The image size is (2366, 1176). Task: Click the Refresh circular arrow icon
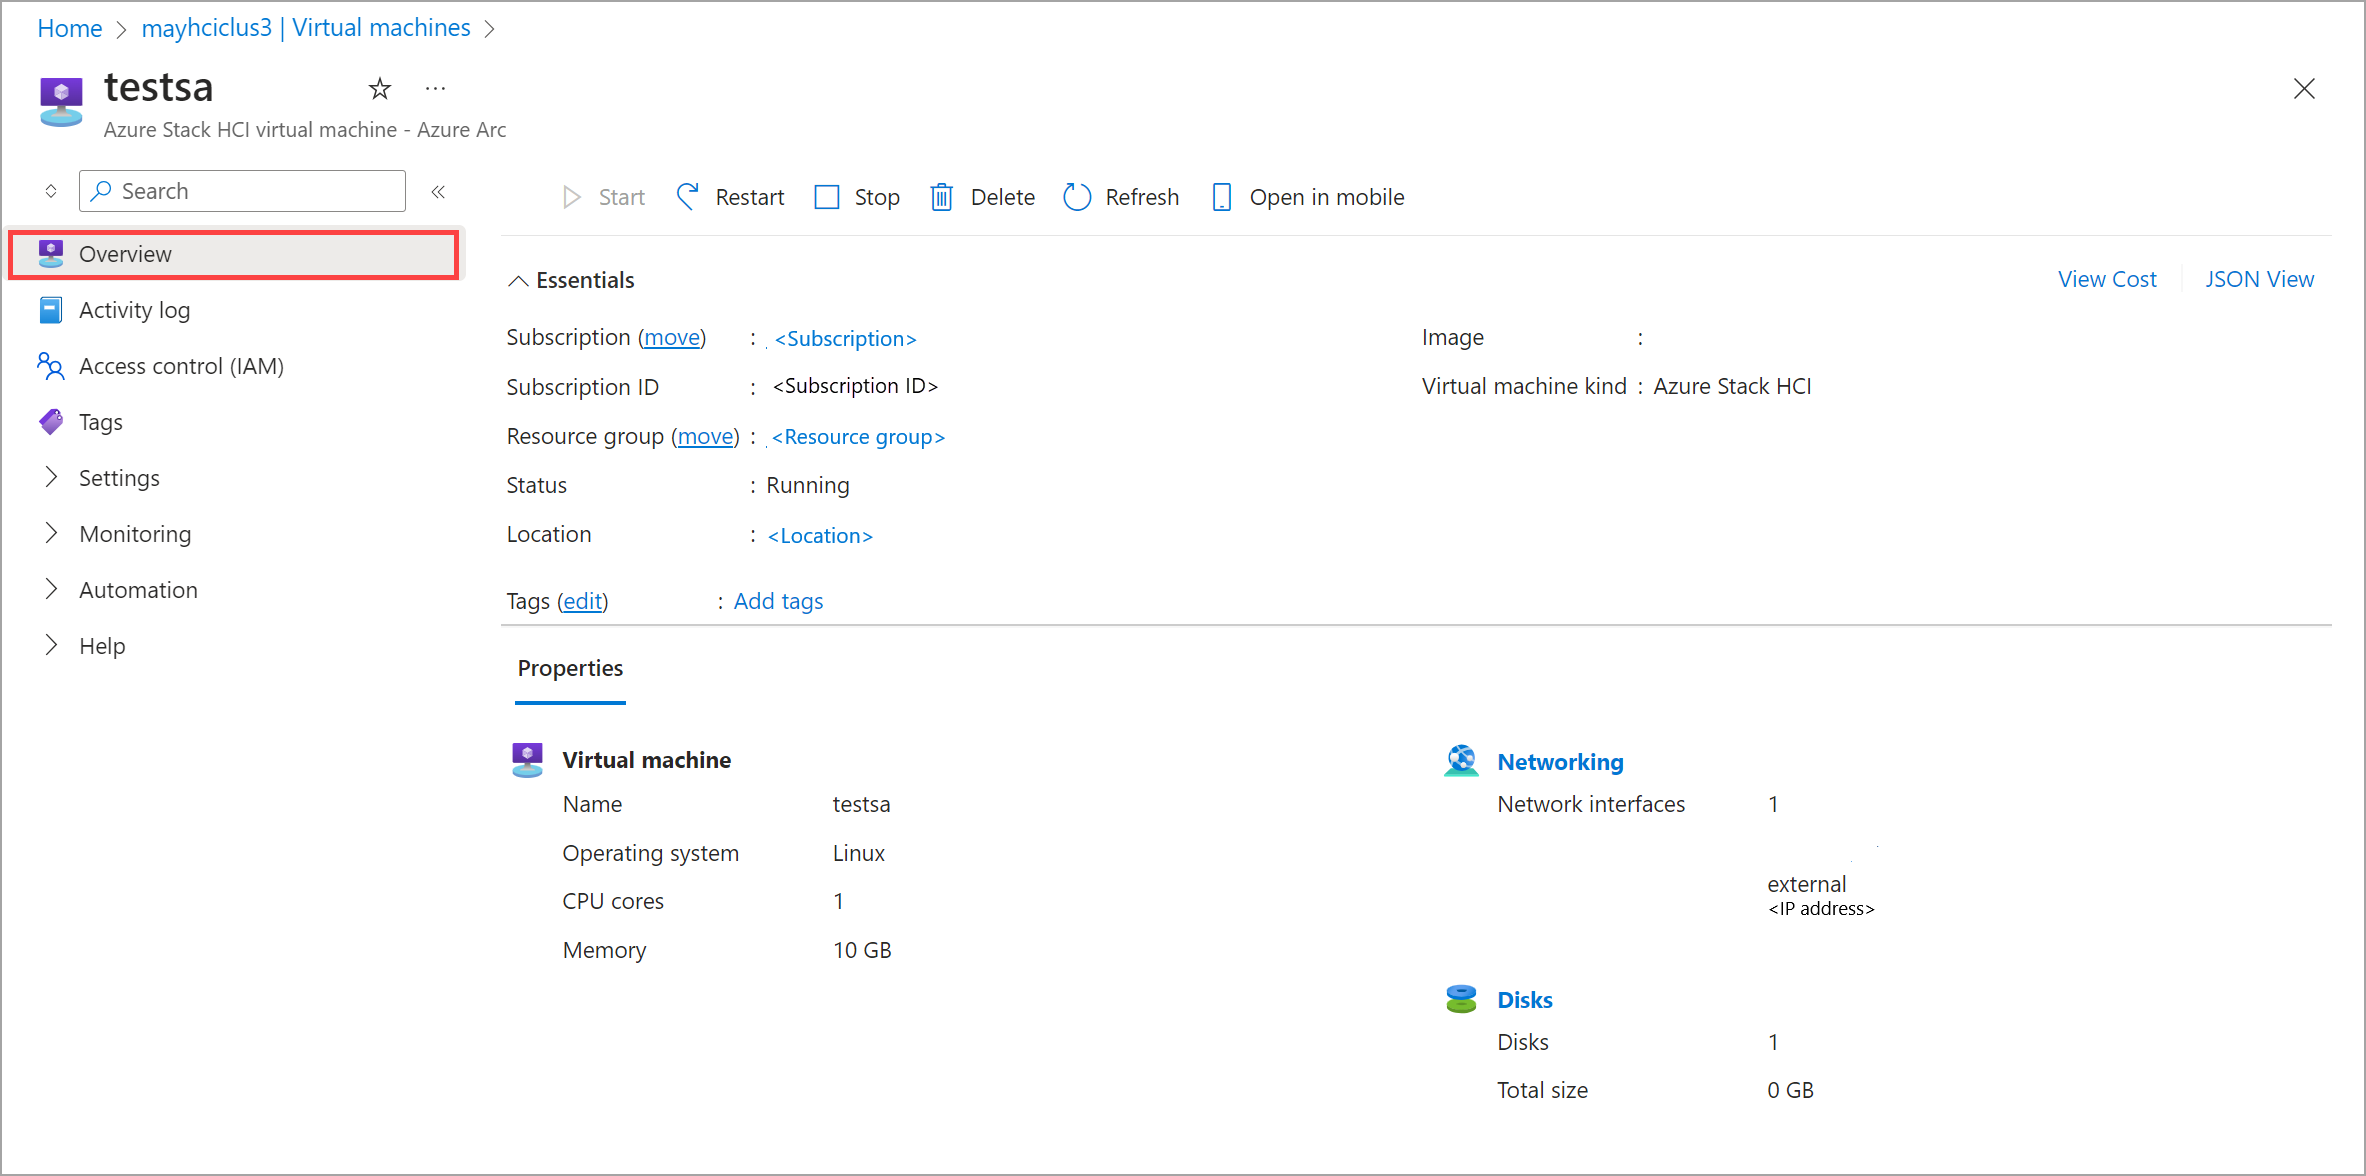tap(1077, 197)
